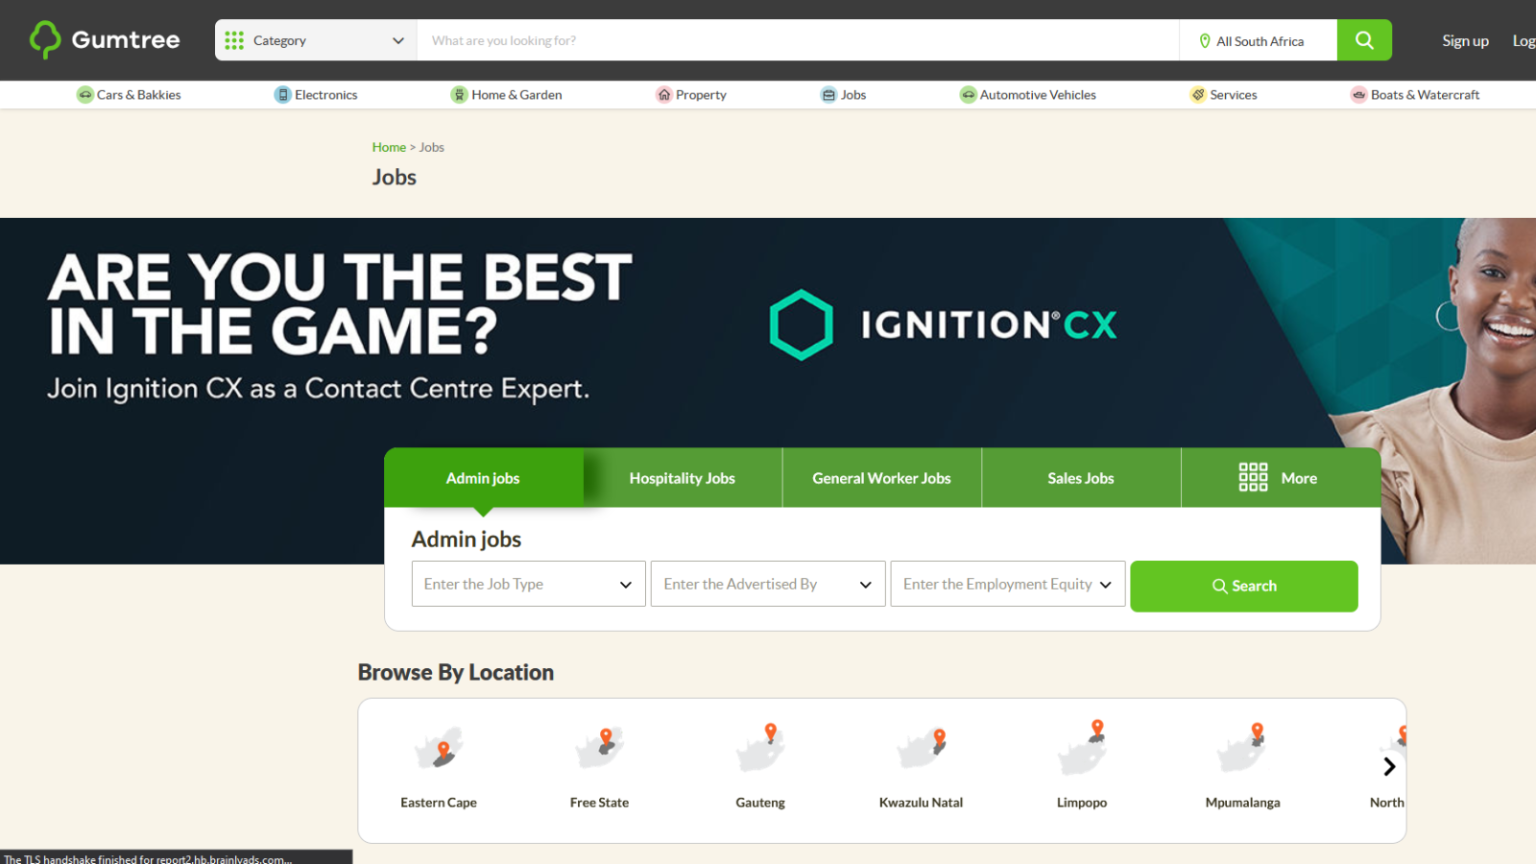Open the Employment Equity dropdown
The height and width of the screenshot is (864, 1536).
click(1007, 584)
